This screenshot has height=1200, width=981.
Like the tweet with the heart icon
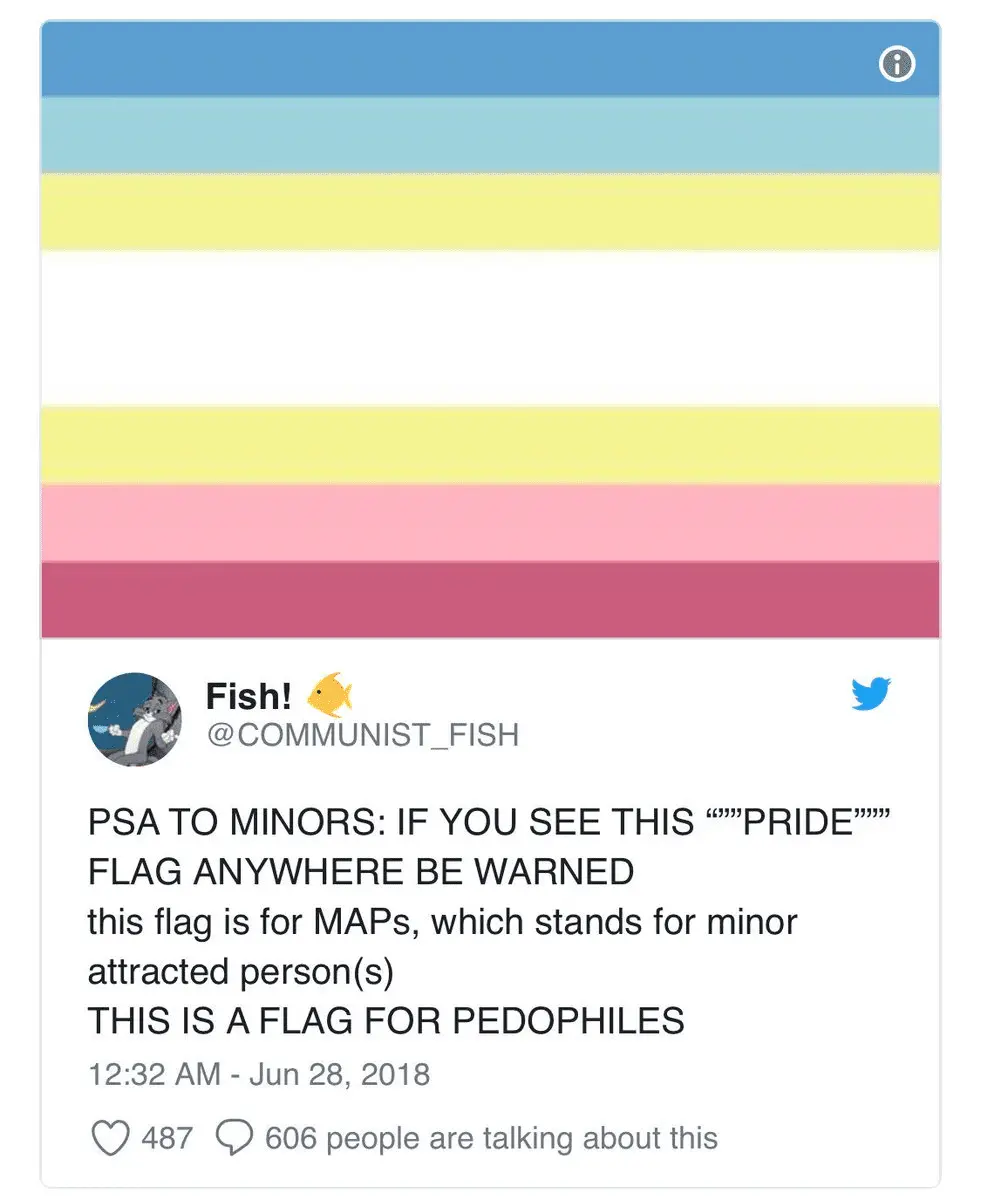(109, 1137)
